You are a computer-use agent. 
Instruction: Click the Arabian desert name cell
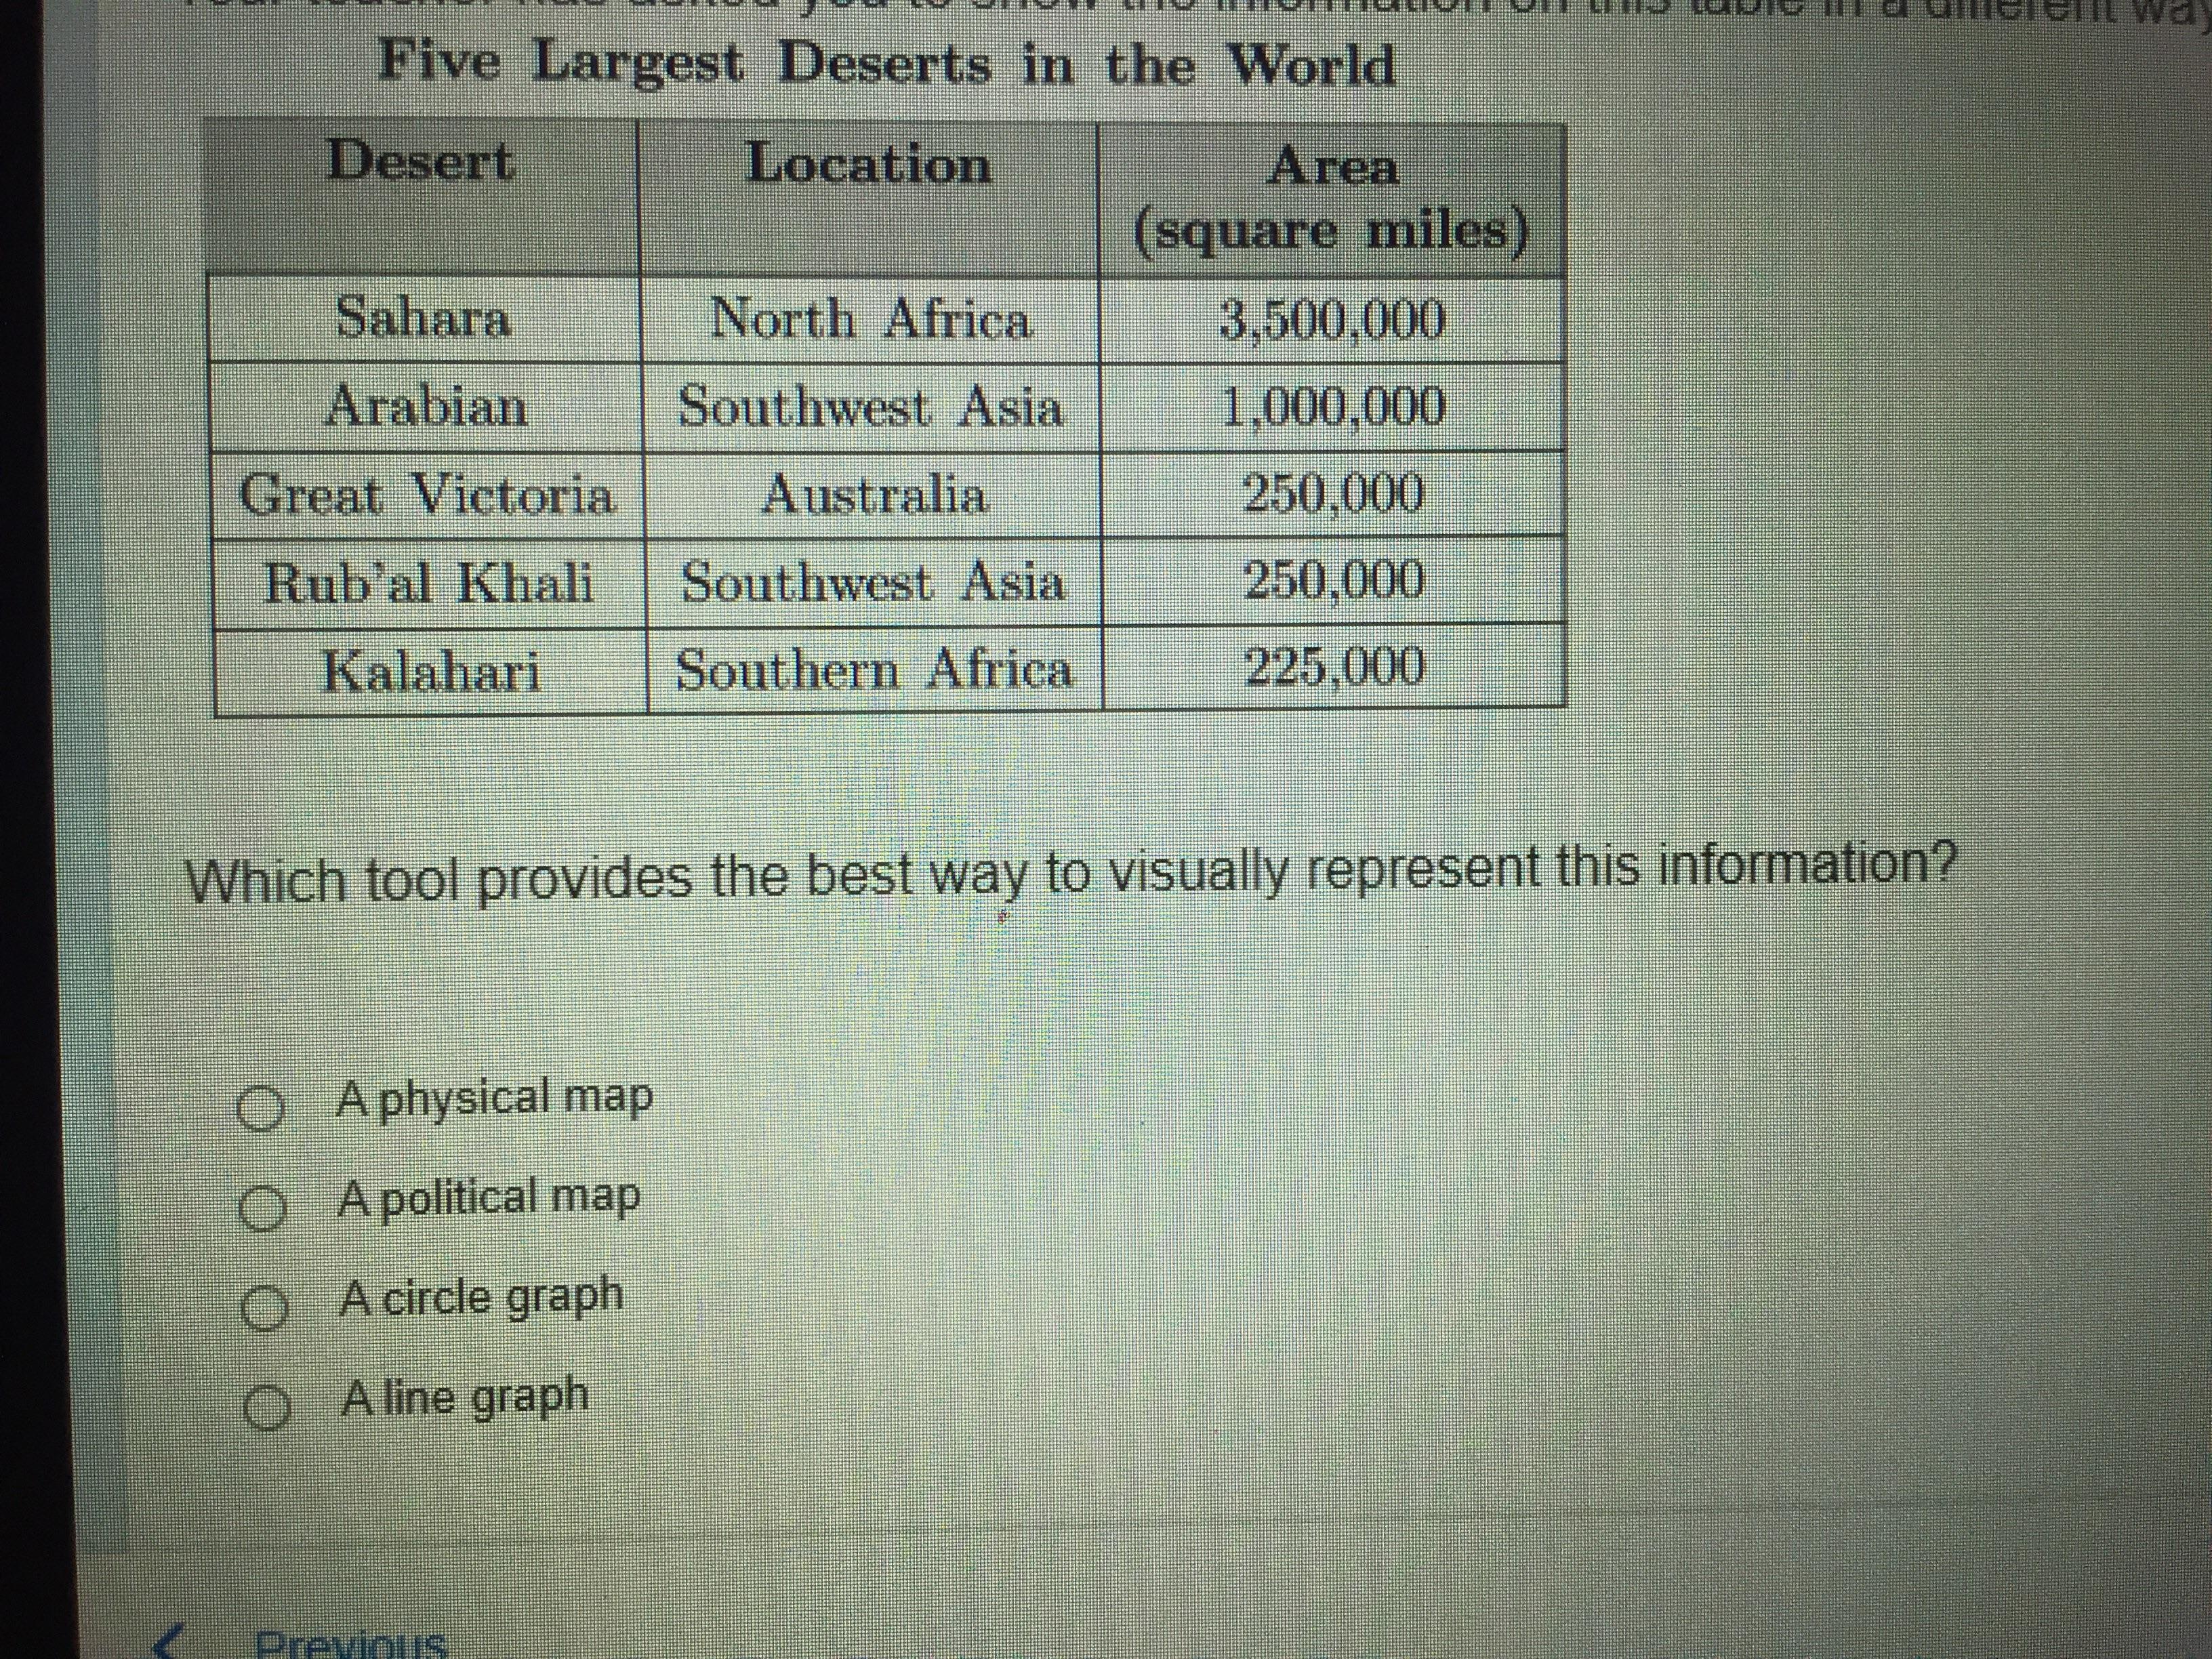pyautogui.click(x=427, y=407)
